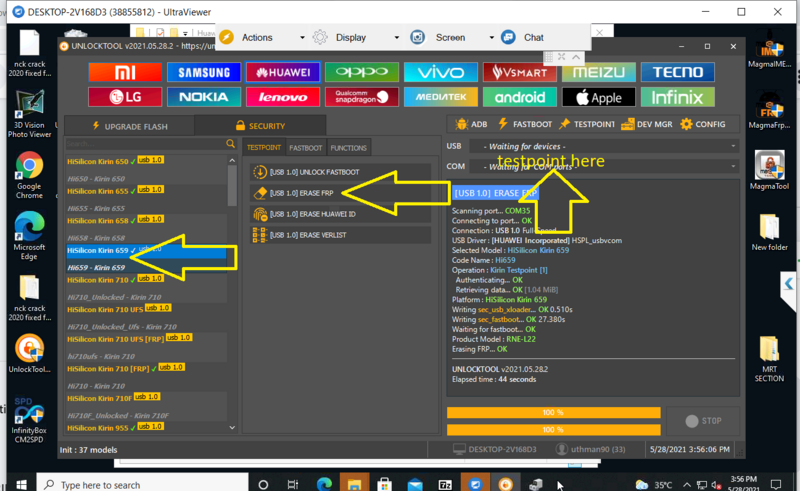The width and height of the screenshot is (800, 491).
Task: Open the 3D Vision Photo Viewer icon
Action: pyautogui.click(x=29, y=114)
